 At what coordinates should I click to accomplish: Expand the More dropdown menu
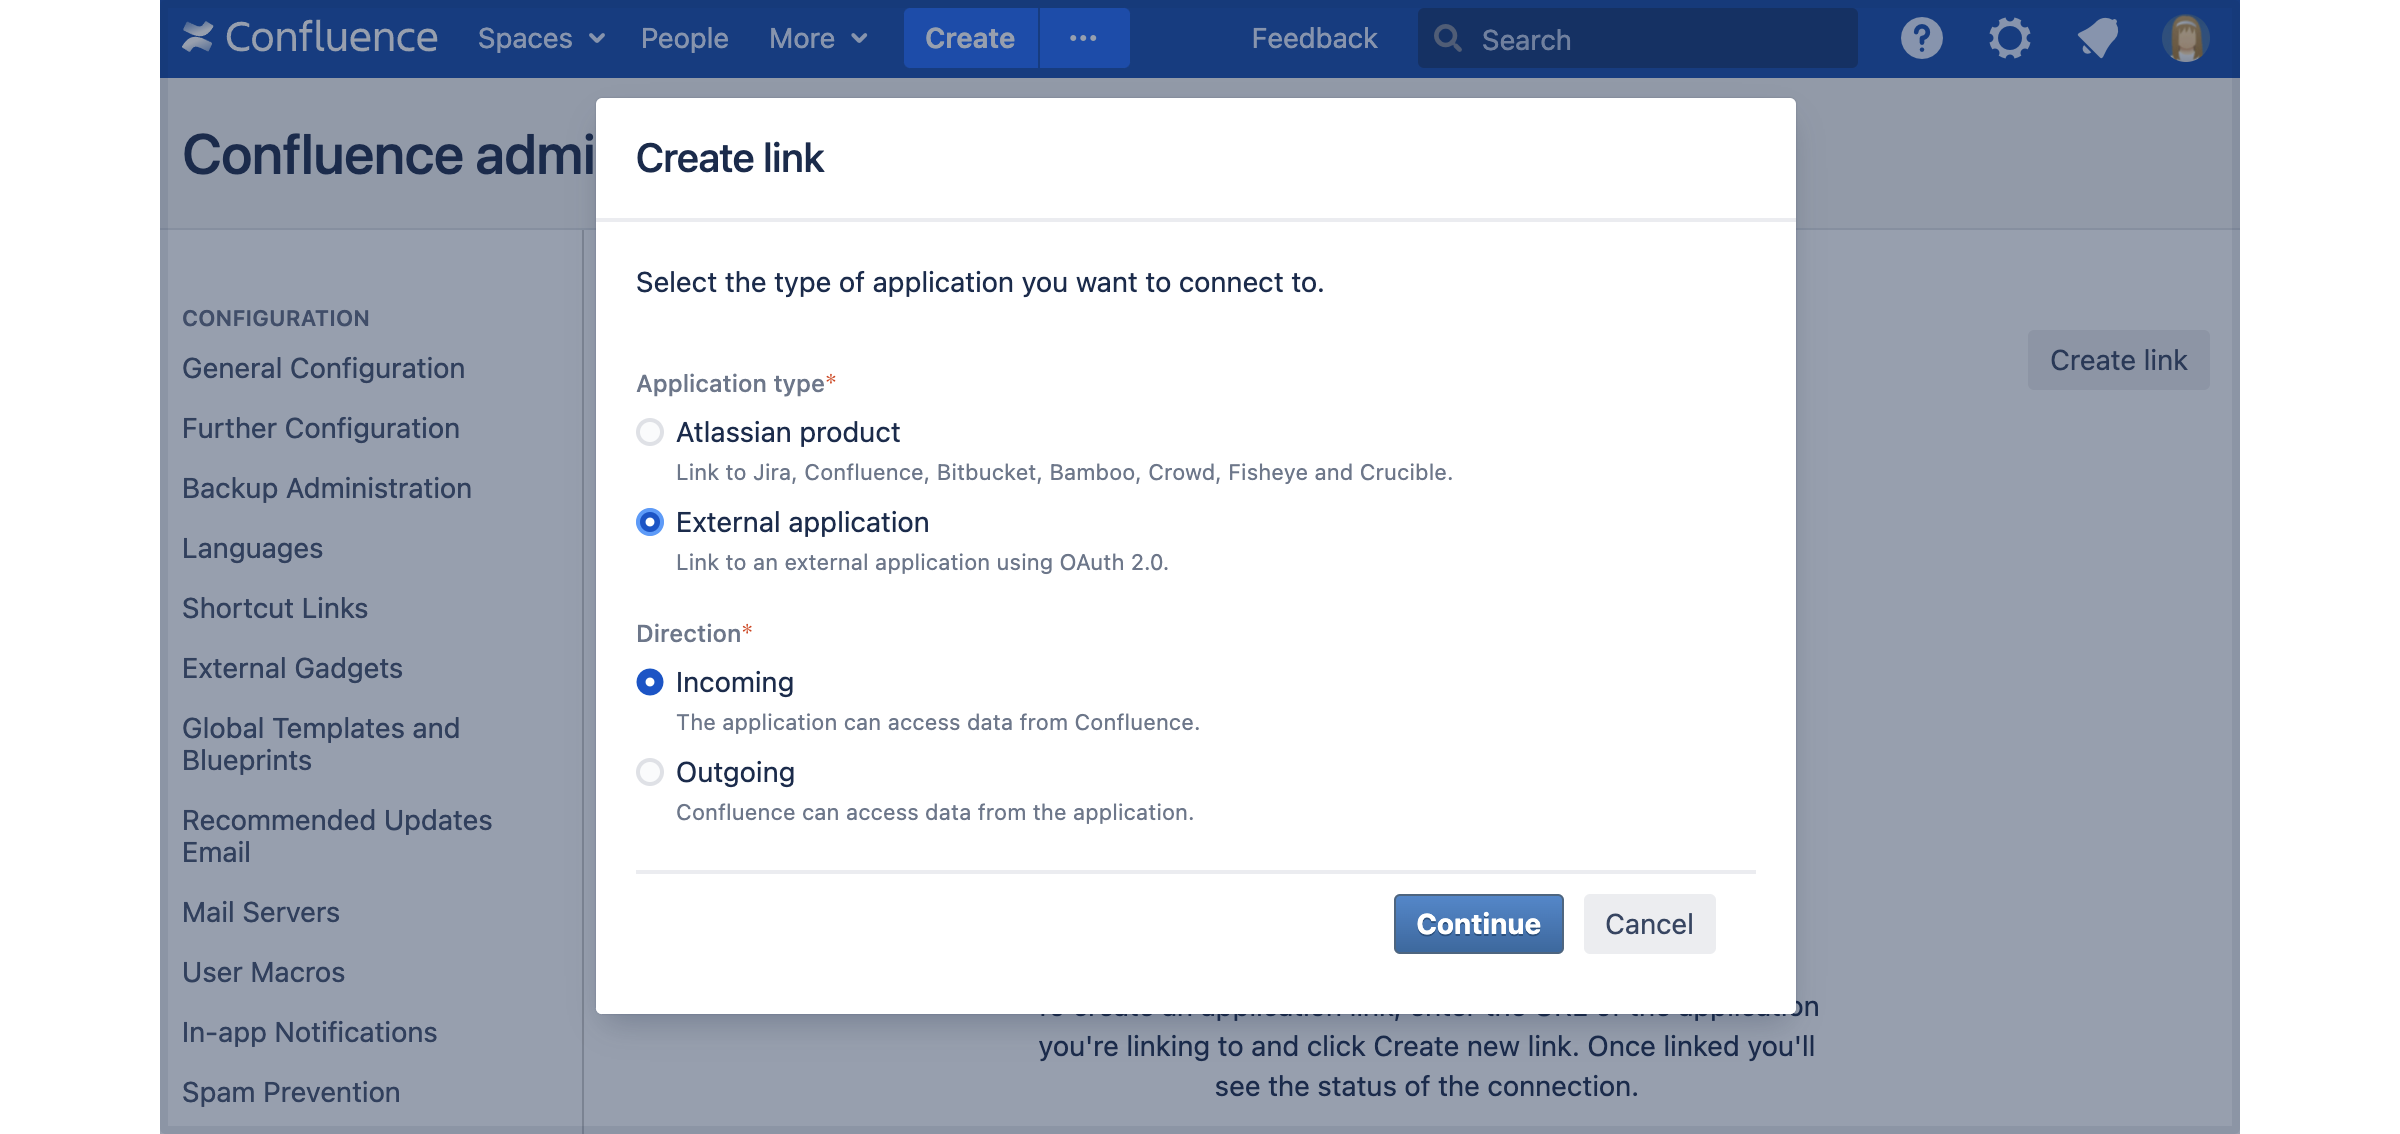click(818, 38)
